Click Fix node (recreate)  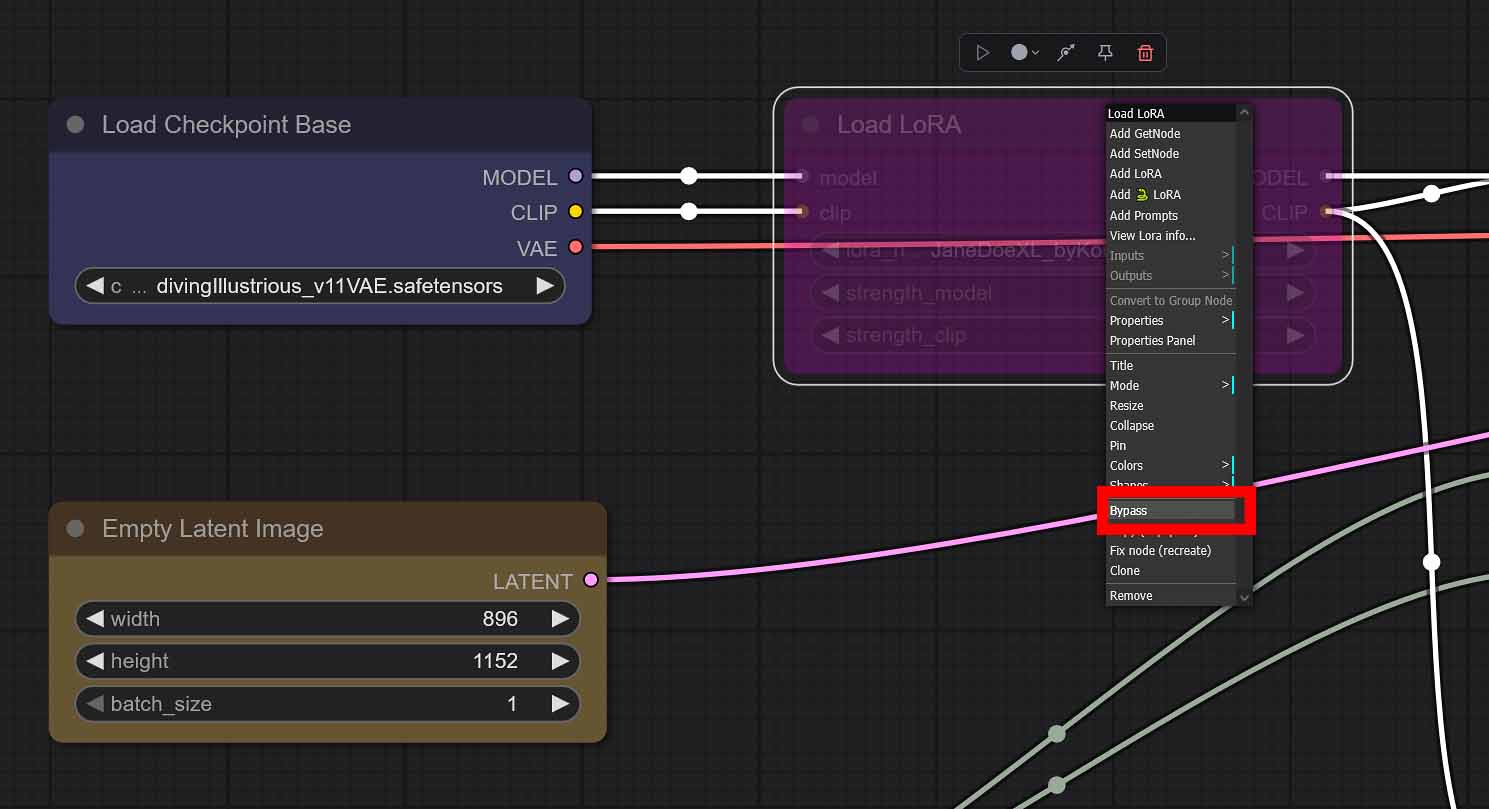click(1159, 550)
